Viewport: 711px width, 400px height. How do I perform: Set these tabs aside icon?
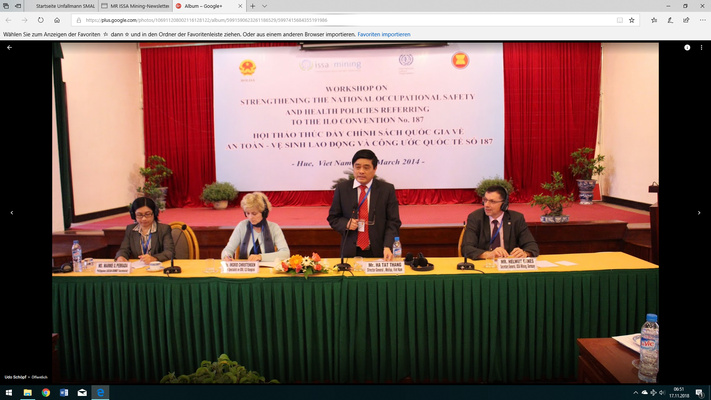18,6
